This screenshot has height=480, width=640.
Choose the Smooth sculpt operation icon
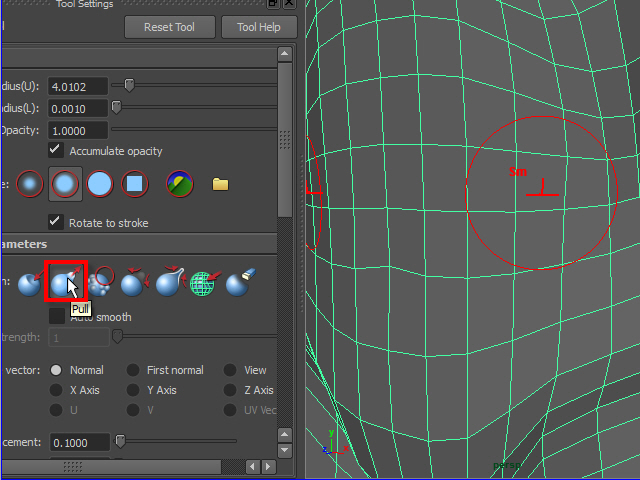pyautogui.click(x=100, y=283)
